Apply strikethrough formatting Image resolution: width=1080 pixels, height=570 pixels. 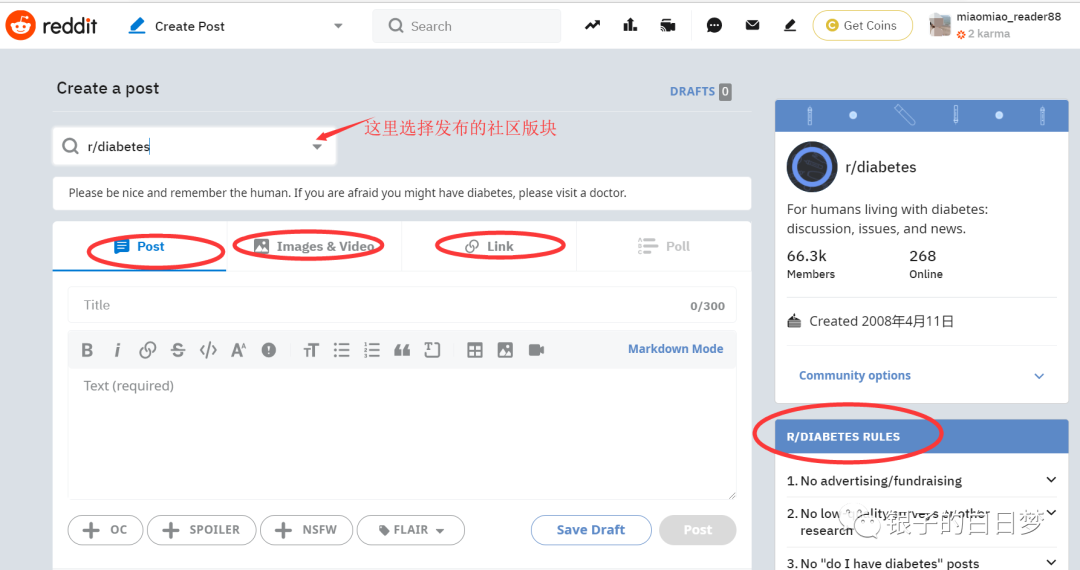click(178, 350)
